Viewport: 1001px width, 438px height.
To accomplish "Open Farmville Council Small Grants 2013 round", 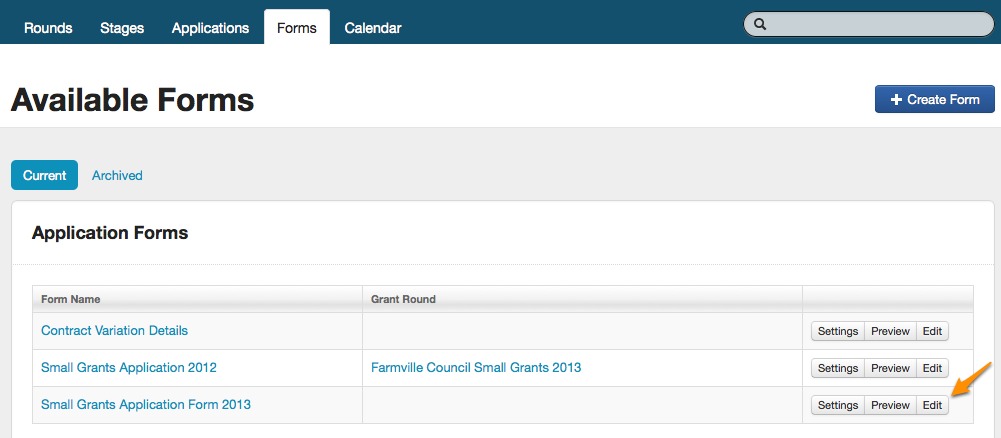I will [476, 367].
